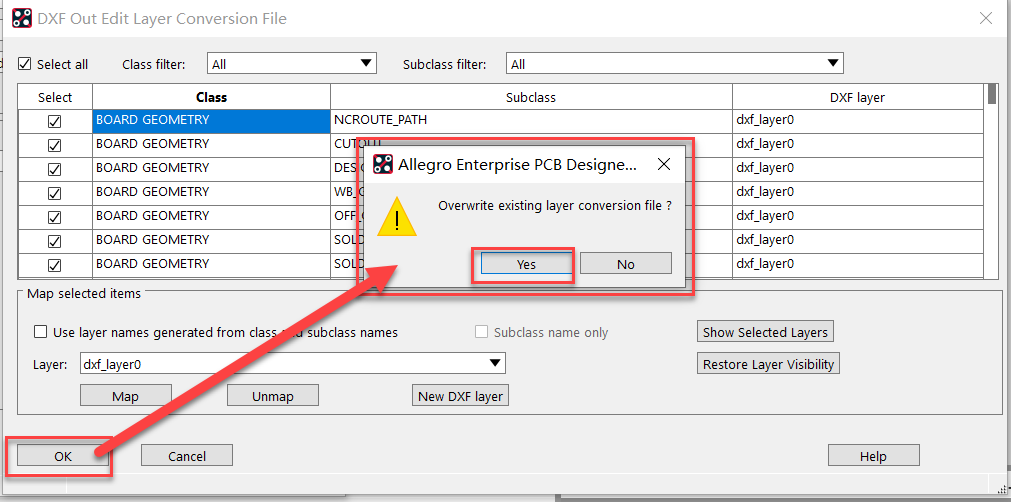The image size is (1011, 502).
Task: Click the Subclass column header
Action: point(531,97)
